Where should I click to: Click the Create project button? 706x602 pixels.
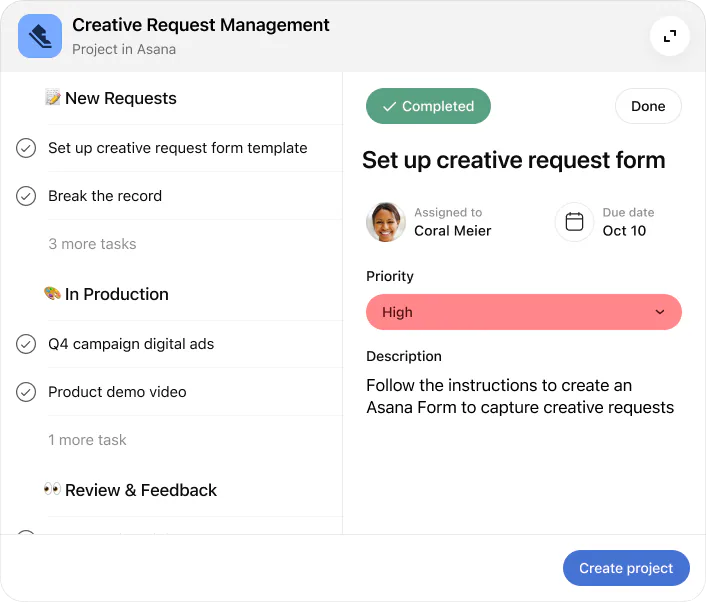tap(626, 568)
